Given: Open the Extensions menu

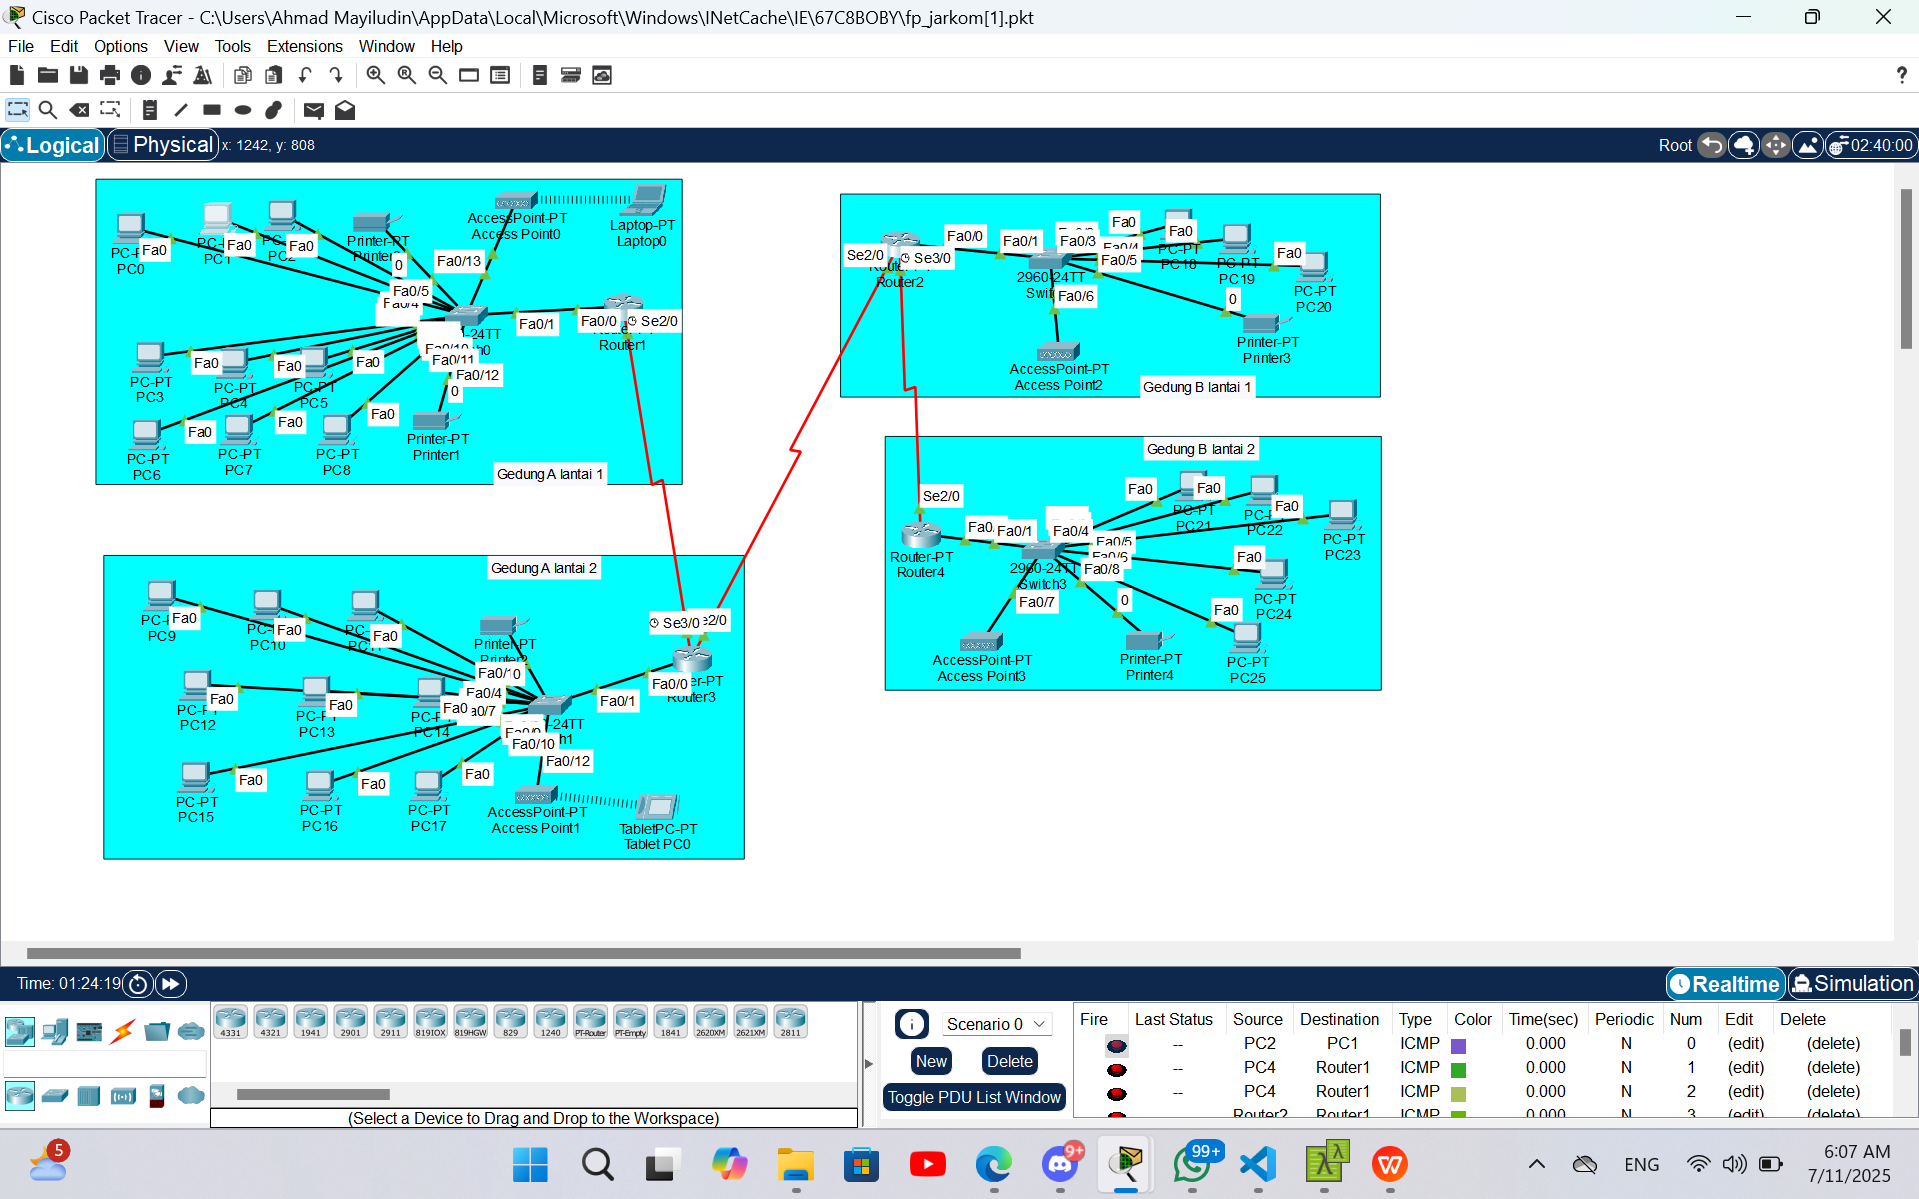Looking at the screenshot, I should coord(304,46).
